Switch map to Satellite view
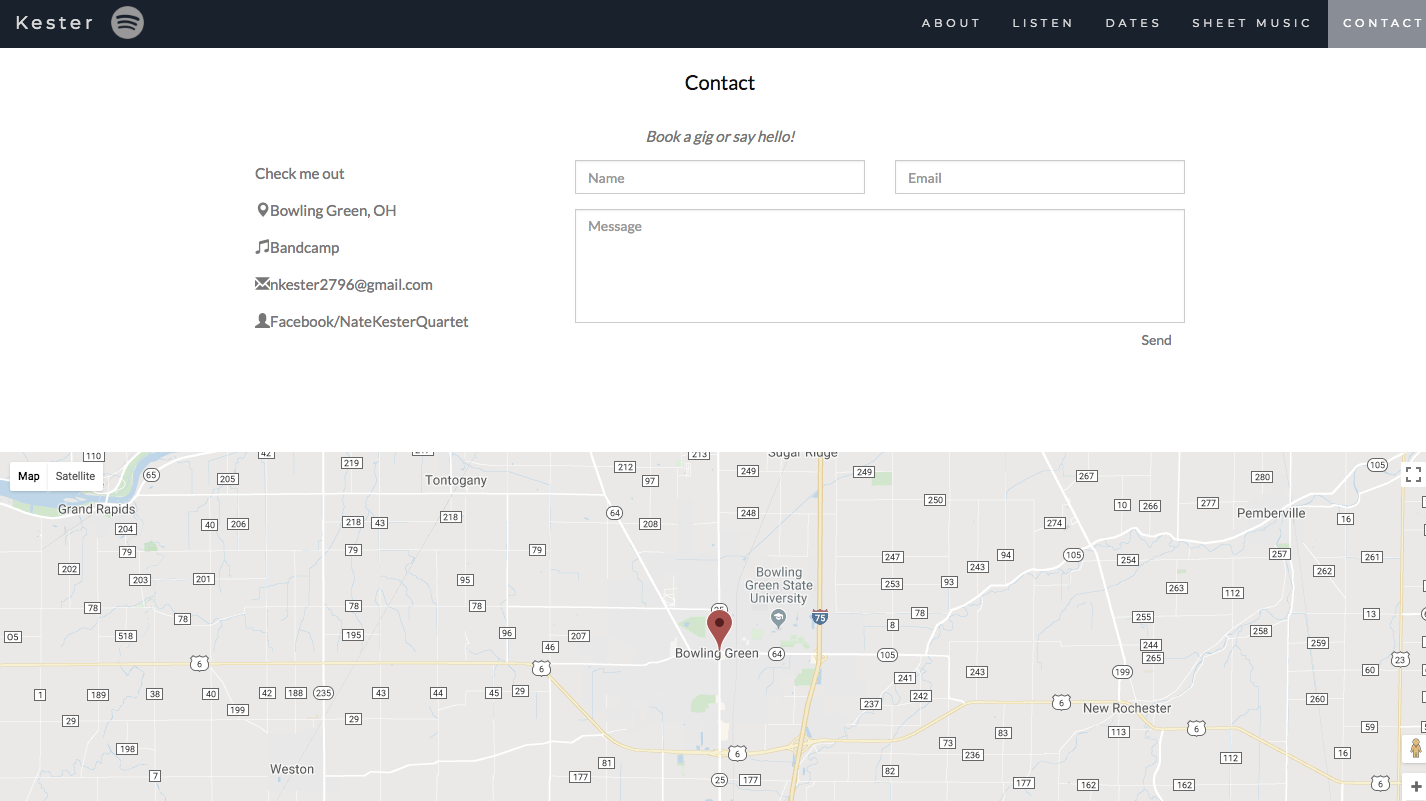 pyautogui.click(x=75, y=476)
